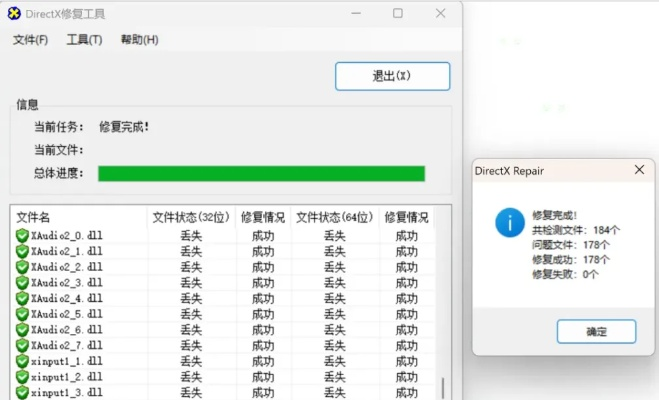This screenshot has width=659, height=400.
Task: Open the 工具(T) menu
Action: [84, 40]
